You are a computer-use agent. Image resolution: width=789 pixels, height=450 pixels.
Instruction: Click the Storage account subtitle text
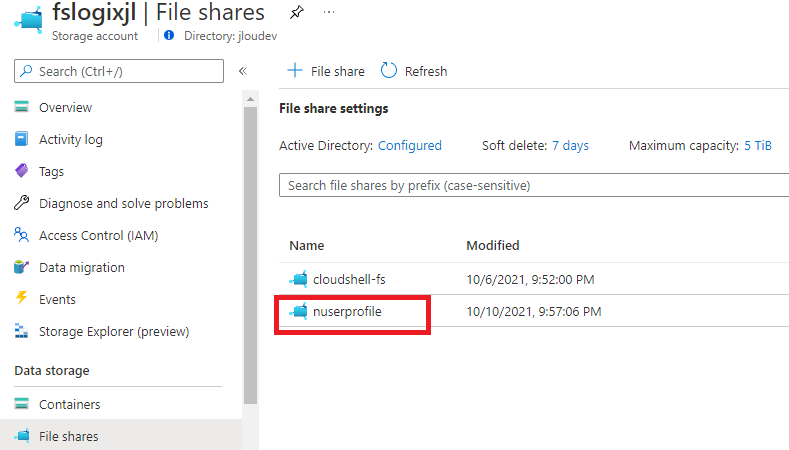coord(95,36)
